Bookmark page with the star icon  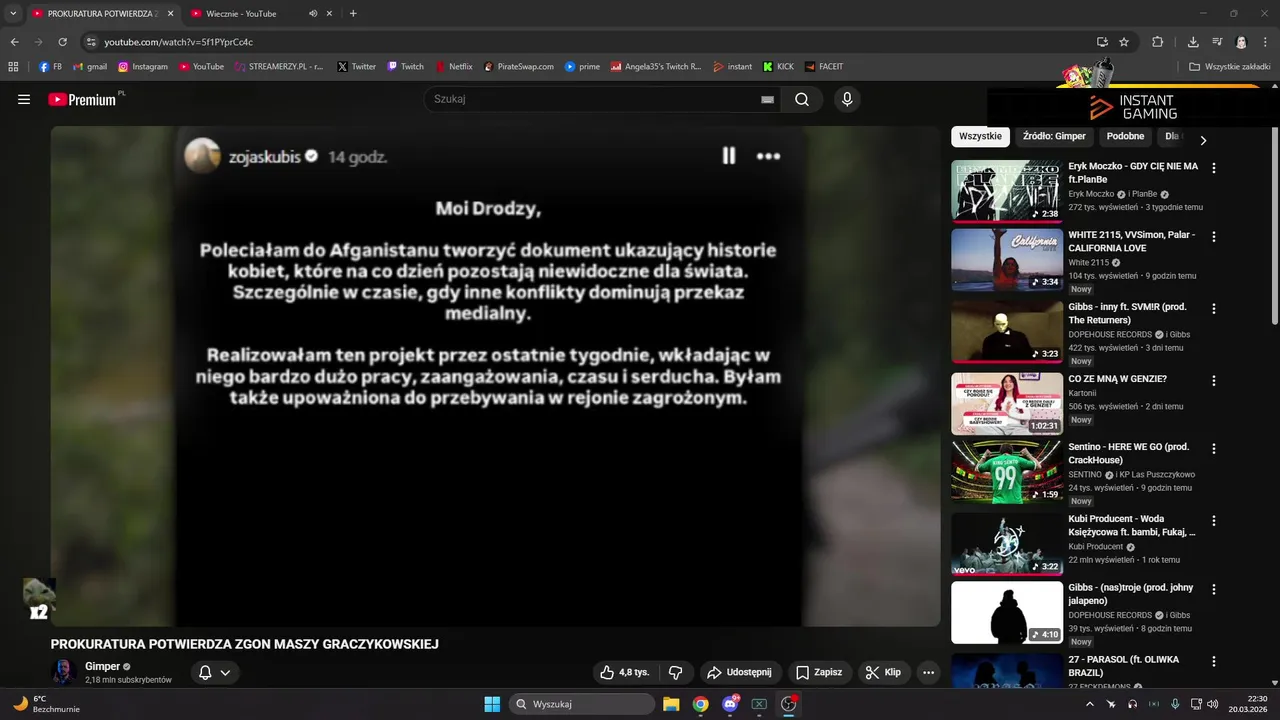(x=1124, y=42)
